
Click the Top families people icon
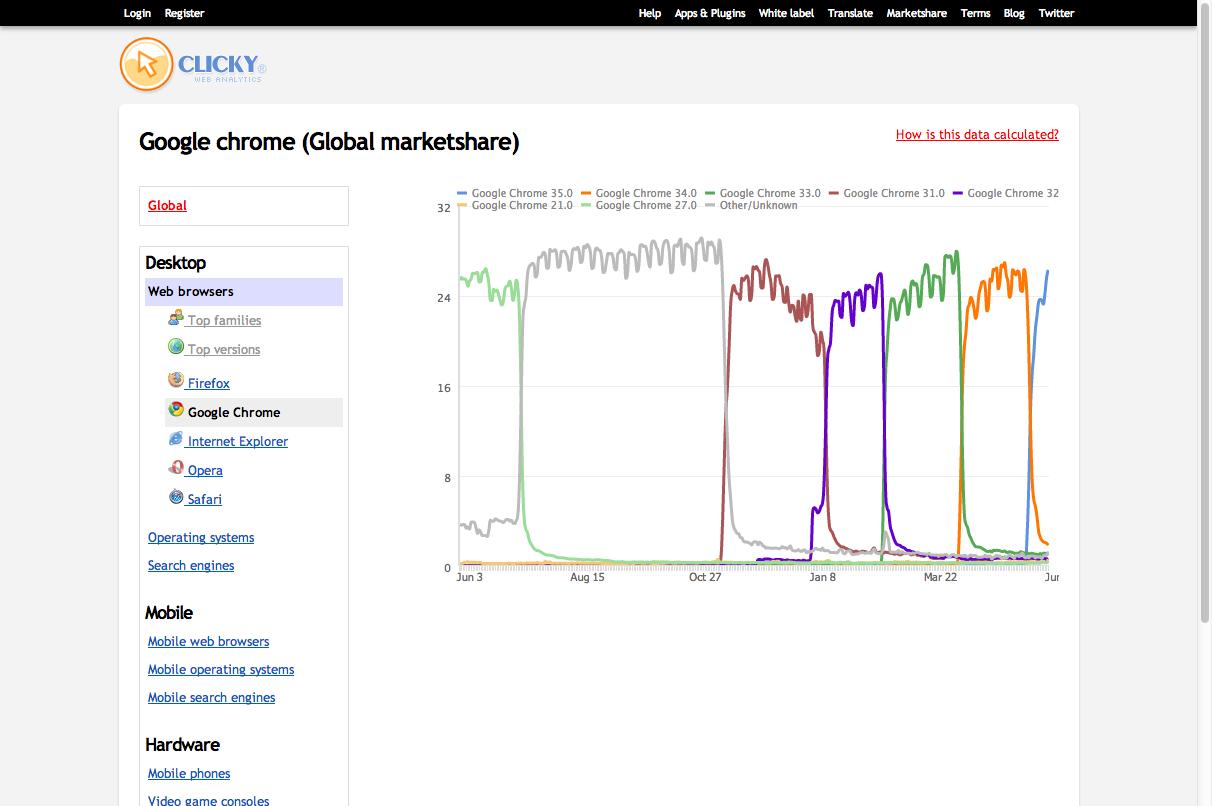[x=176, y=318]
